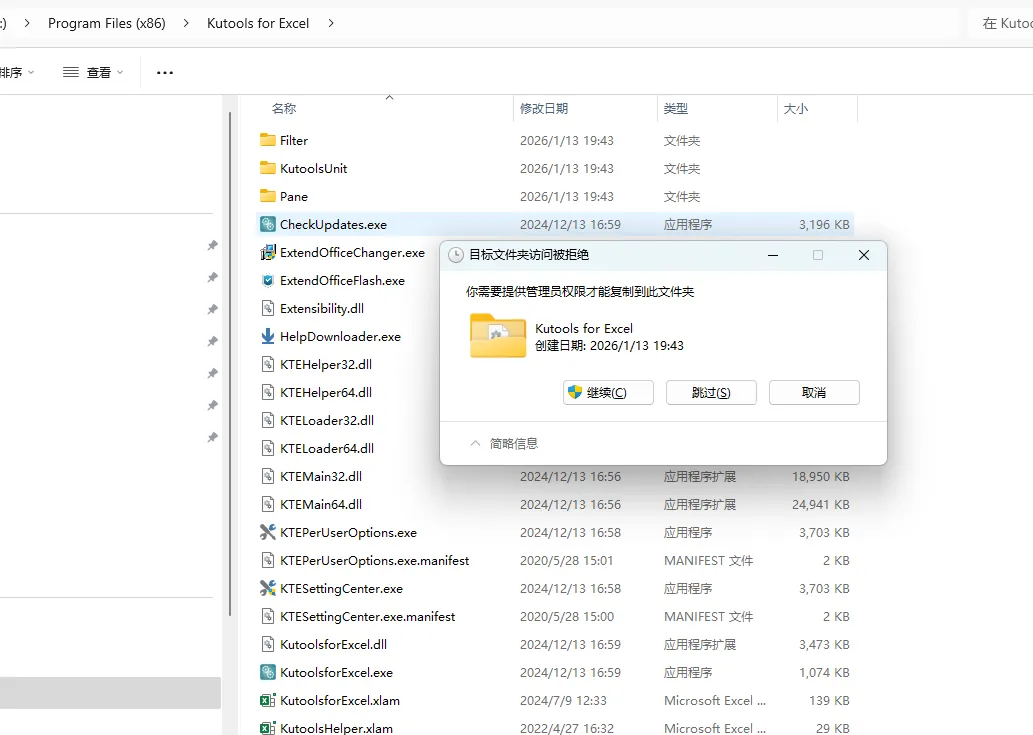The width and height of the screenshot is (1033, 735).
Task: Click the 24,941 KB size cell
Action: pos(821,504)
